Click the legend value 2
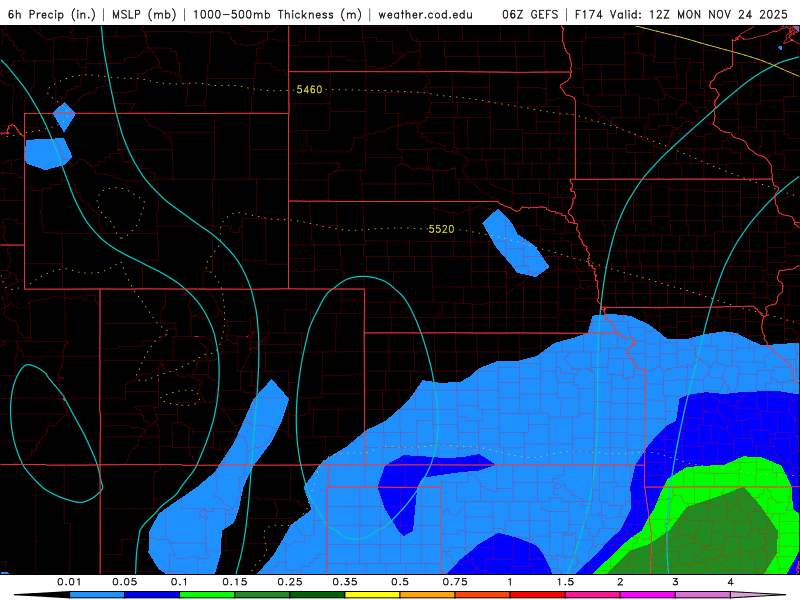This screenshot has height=600, width=800. 620,582
